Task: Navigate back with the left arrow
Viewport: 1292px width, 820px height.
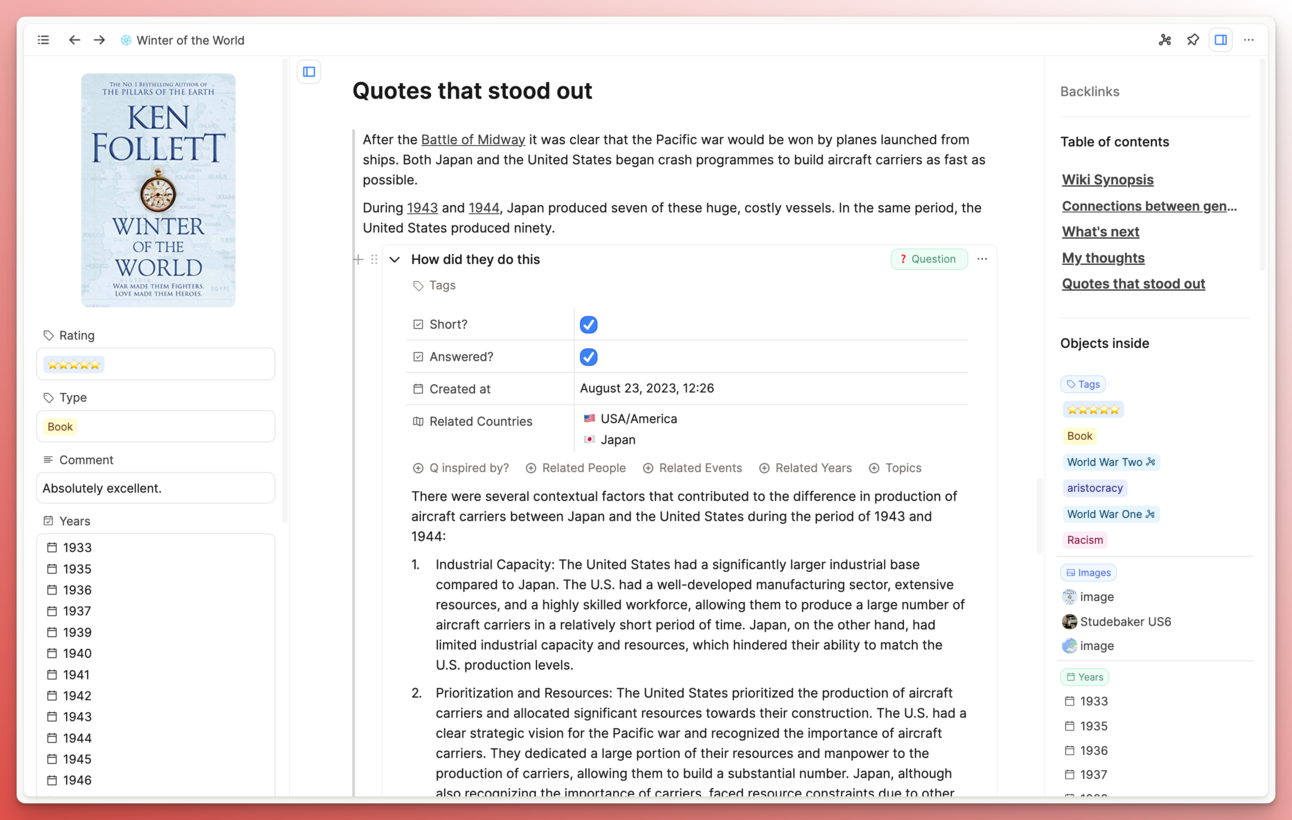Action: point(74,40)
